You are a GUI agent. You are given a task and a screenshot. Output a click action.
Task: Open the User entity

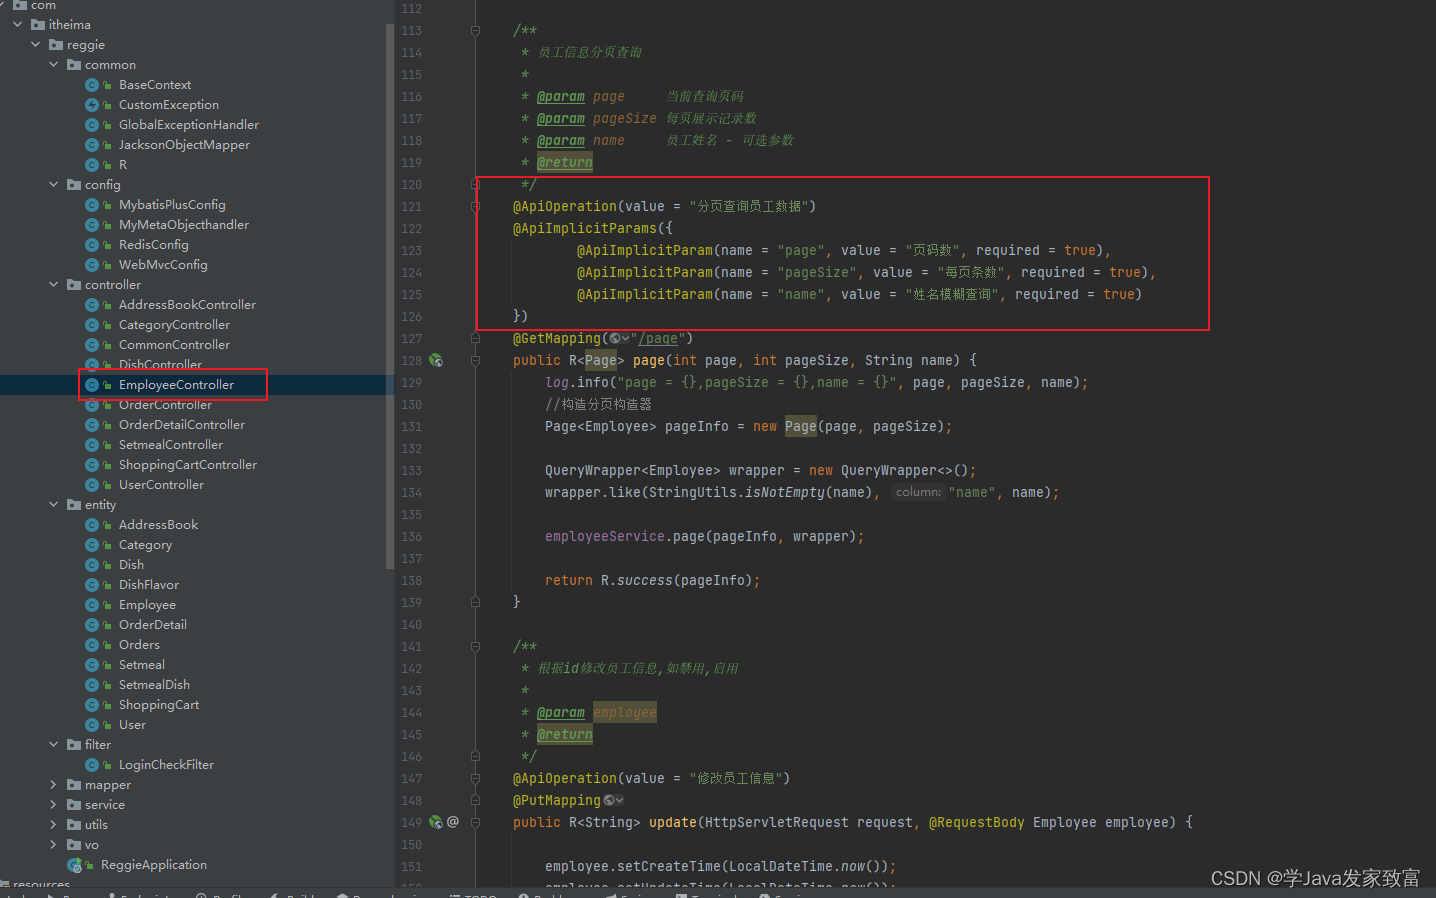(132, 725)
